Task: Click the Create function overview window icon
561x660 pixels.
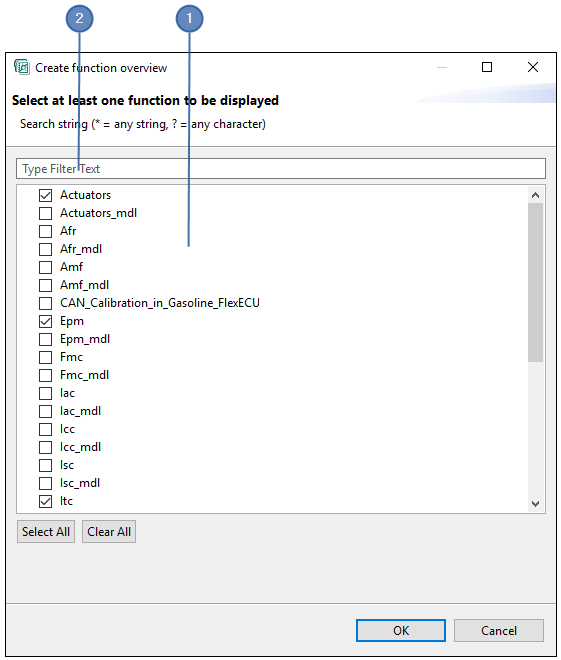Action: [22, 67]
